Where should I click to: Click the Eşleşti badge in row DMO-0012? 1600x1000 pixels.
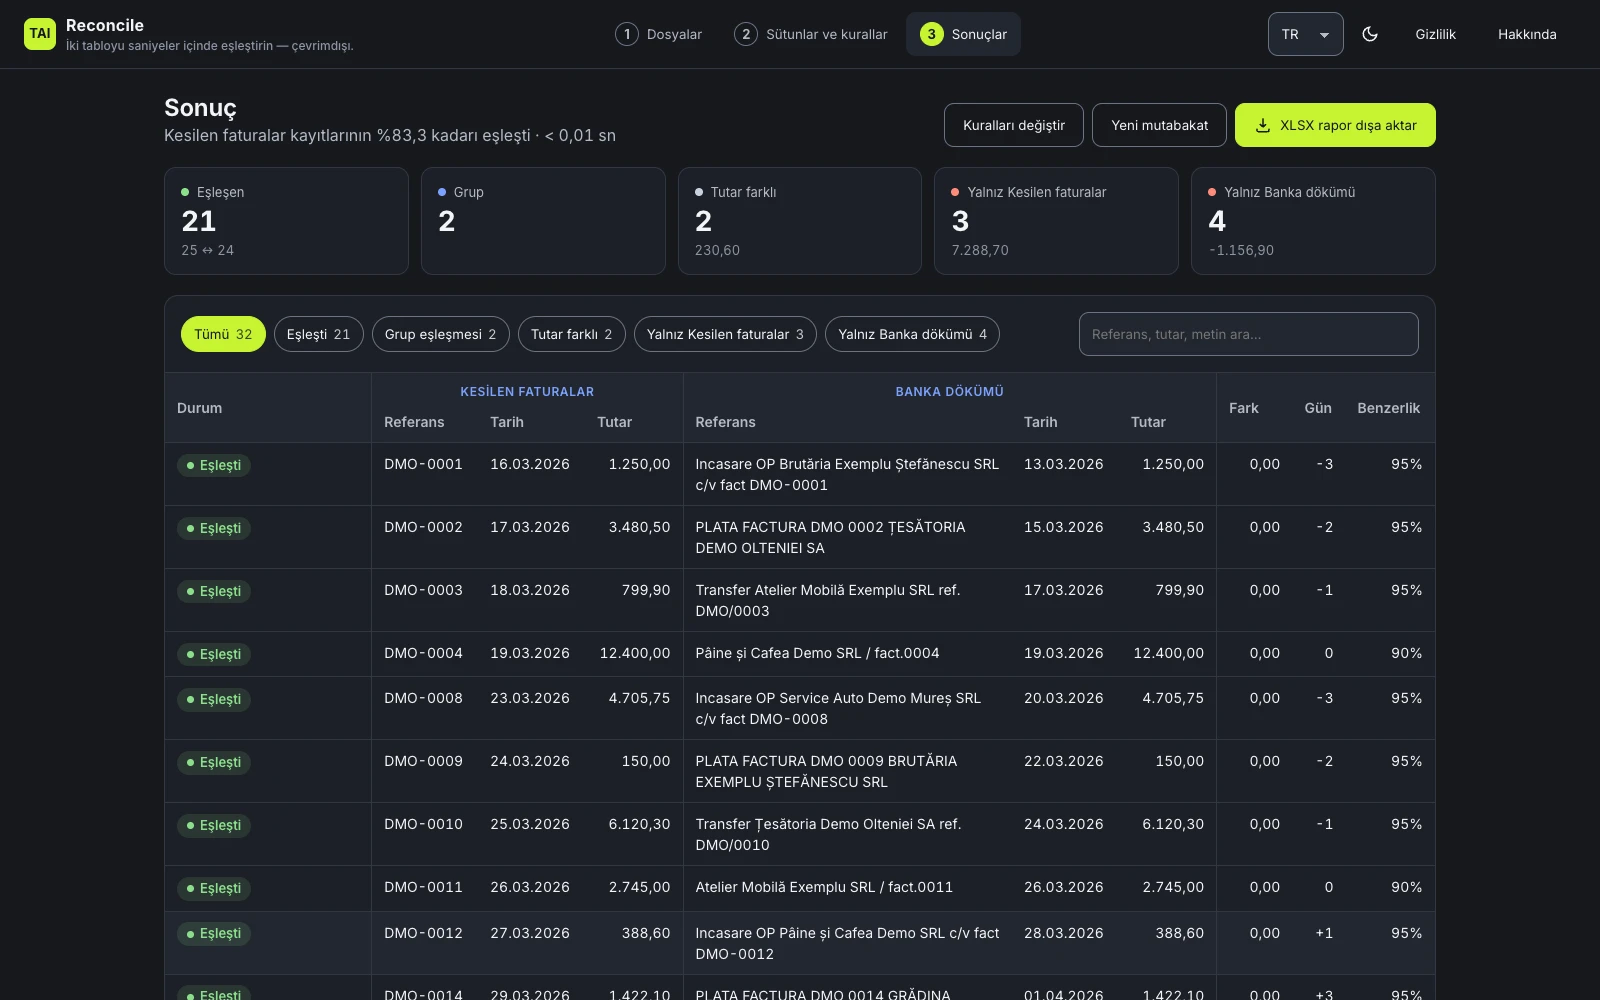click(x=214, y=933)
